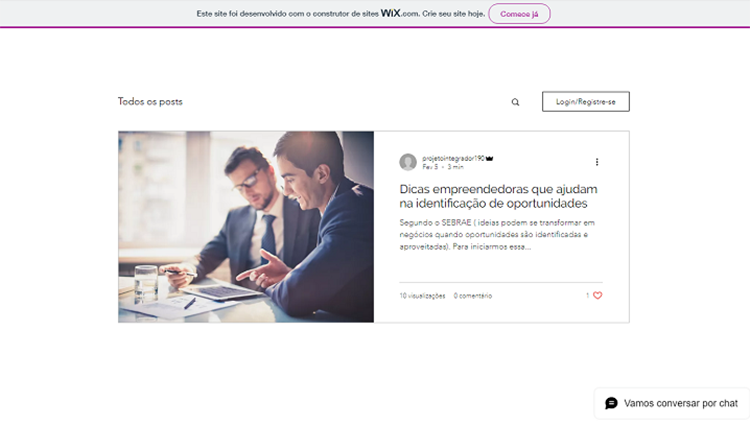Screen dimensions: 750x425
Task: Click the Fev 5 post date
Action: (430, 167)
